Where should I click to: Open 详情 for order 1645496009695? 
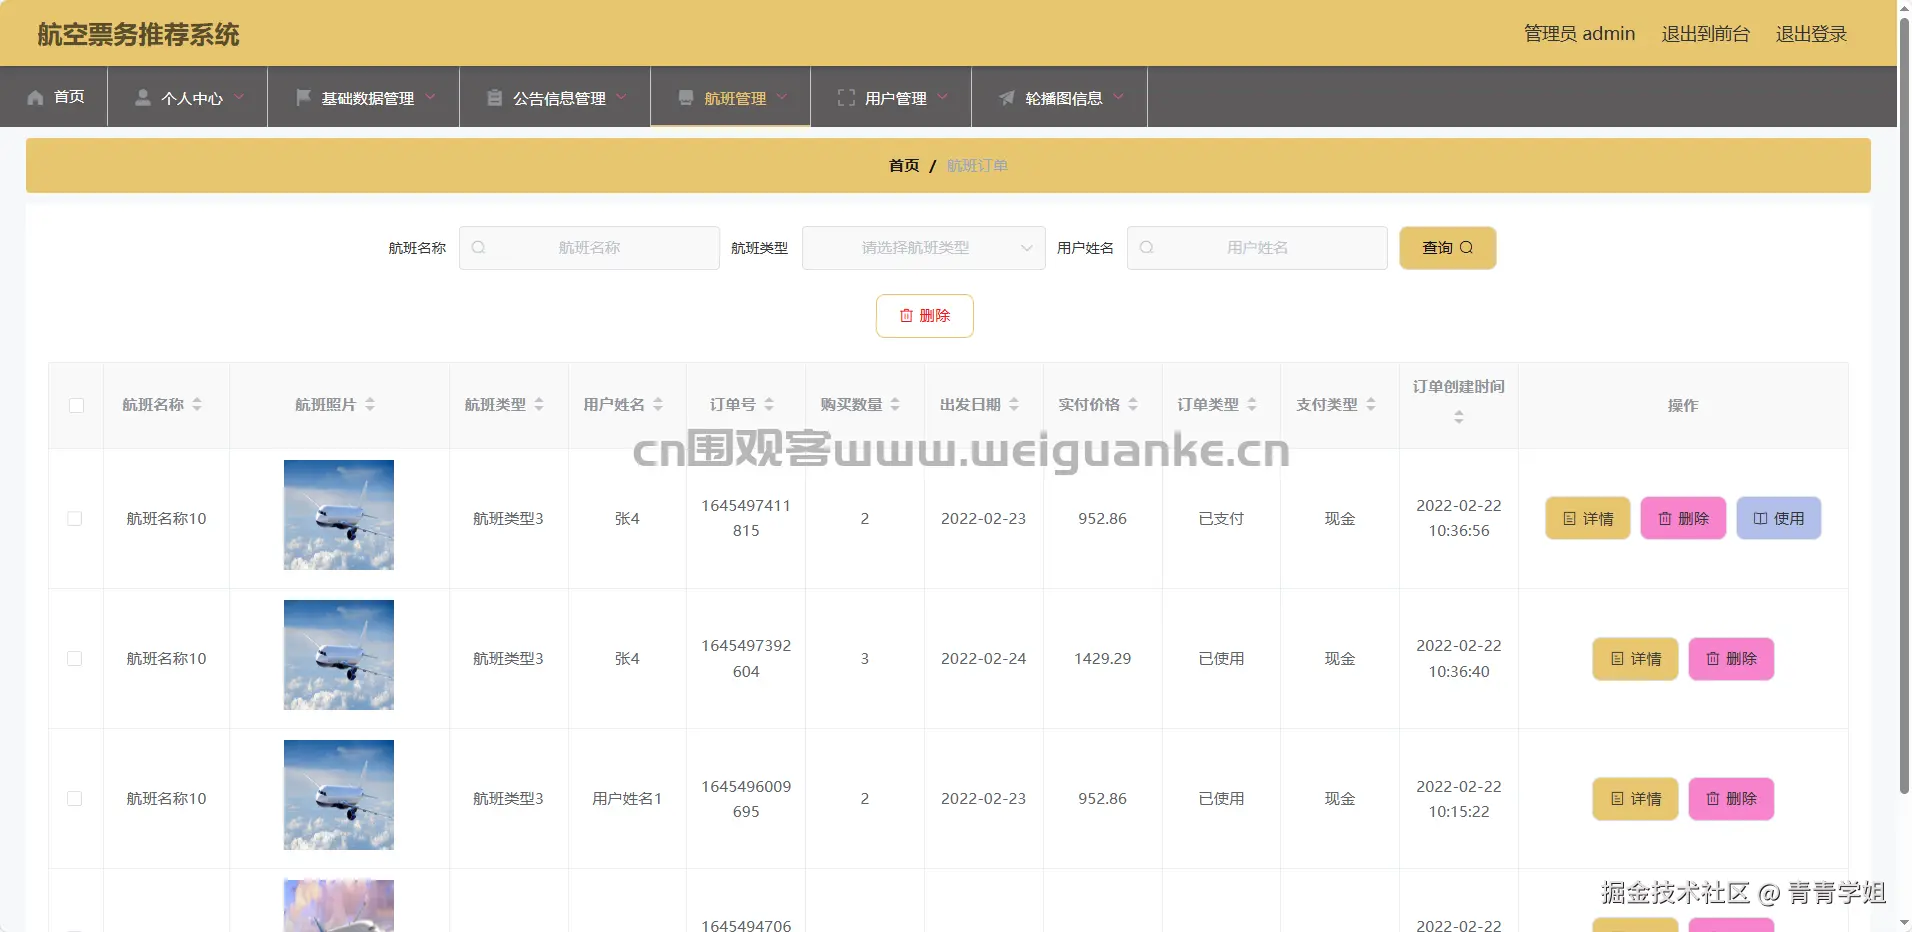click(1636, 799)
